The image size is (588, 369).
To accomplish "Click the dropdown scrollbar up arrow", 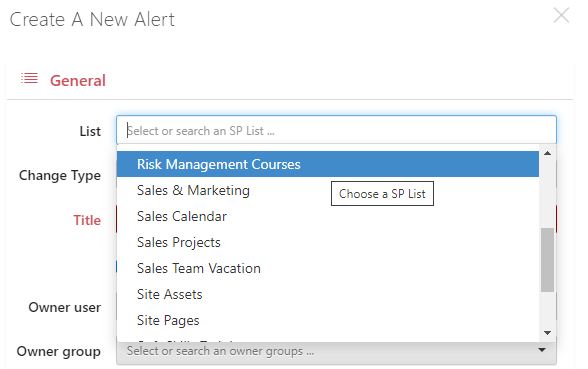I will coord(548,153).
